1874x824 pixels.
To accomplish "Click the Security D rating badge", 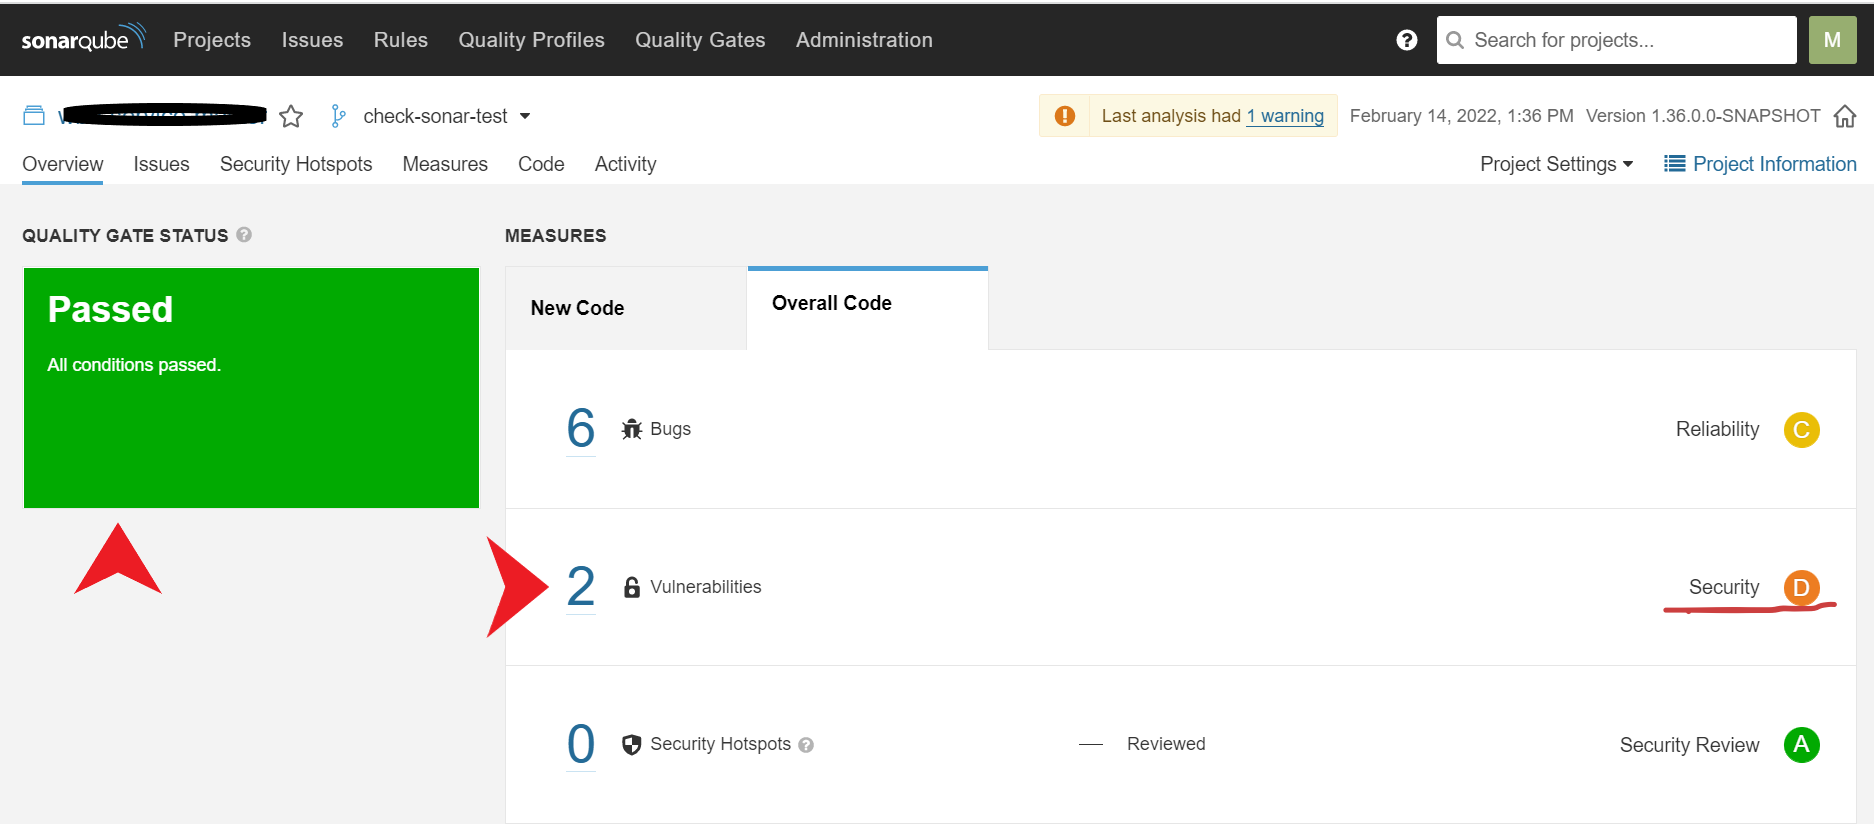I will (1801, 587).
